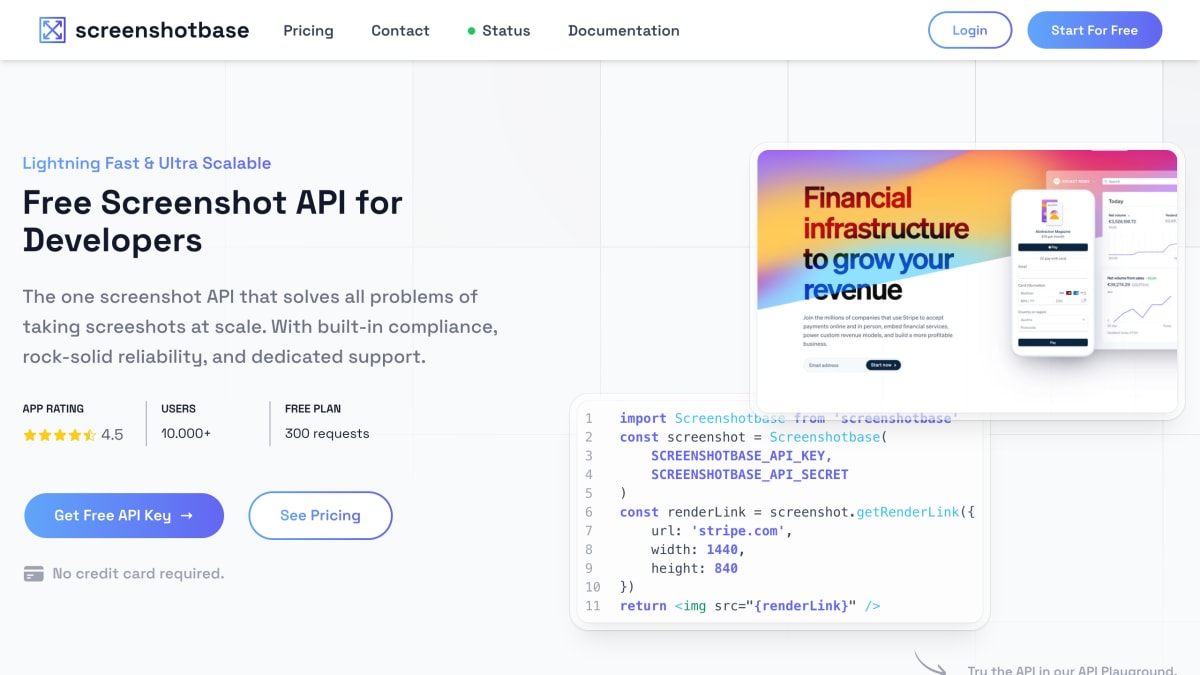
Task: Click the 'USERS' label
Action: (x=178, y=409)
